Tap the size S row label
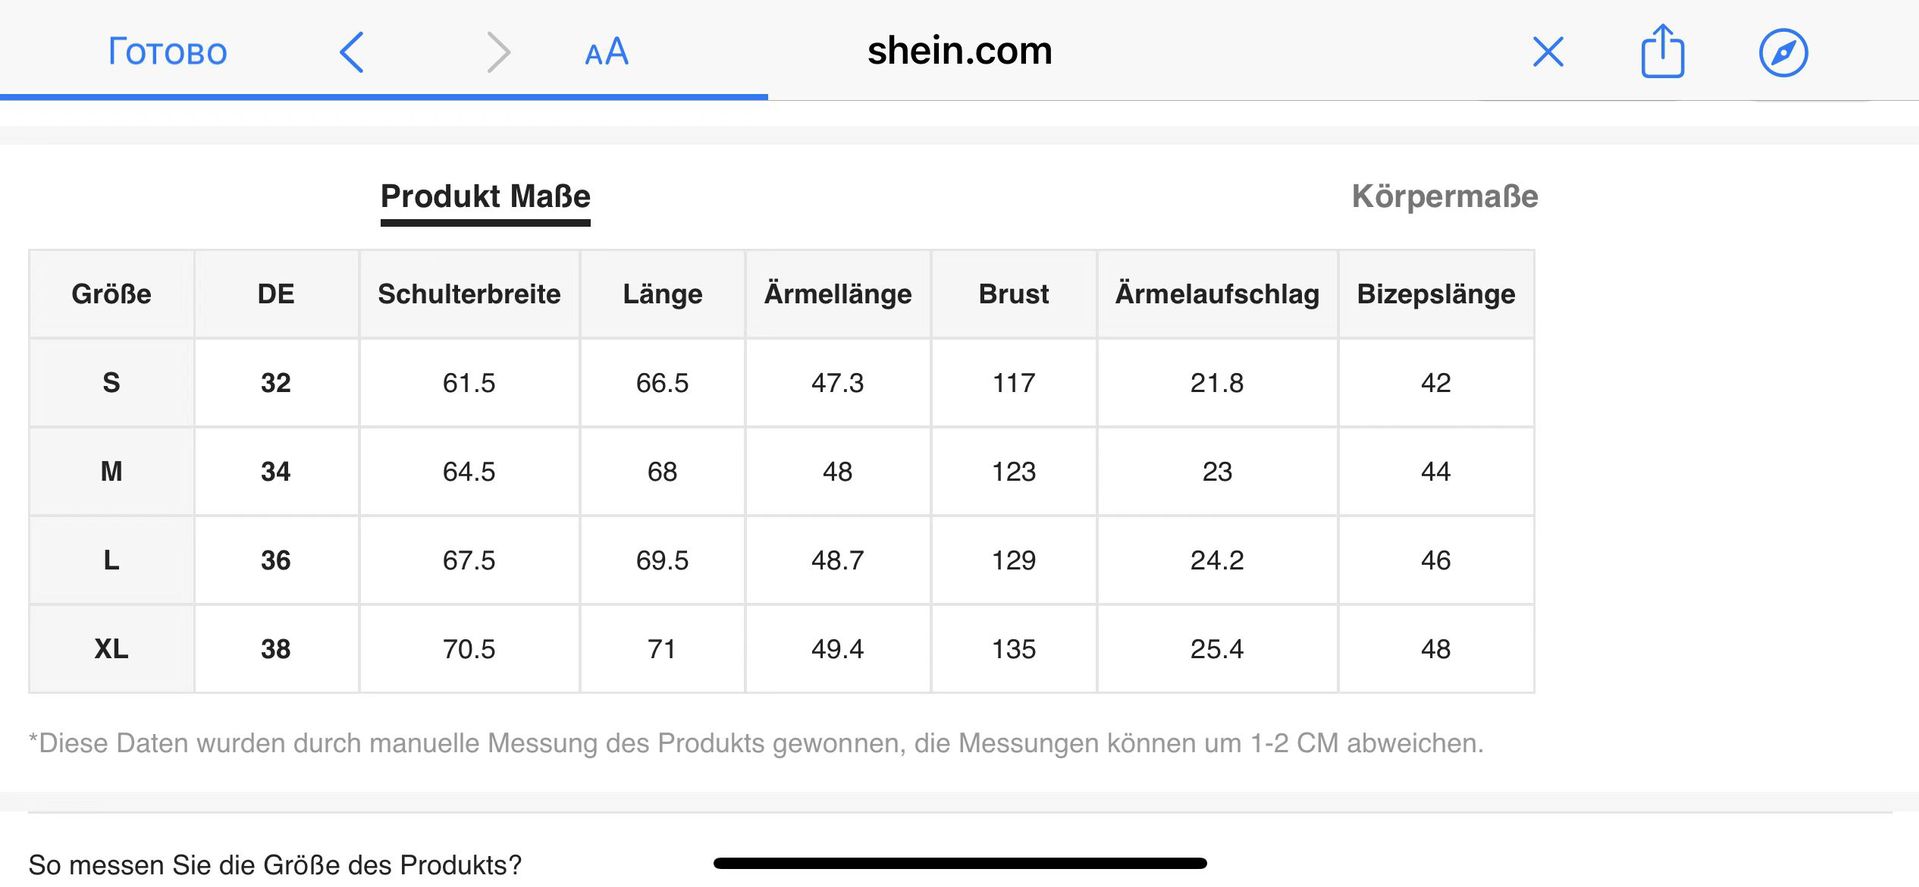Image resolution: width=1919 pixels, height=887 pixels. tap(111, 383)
